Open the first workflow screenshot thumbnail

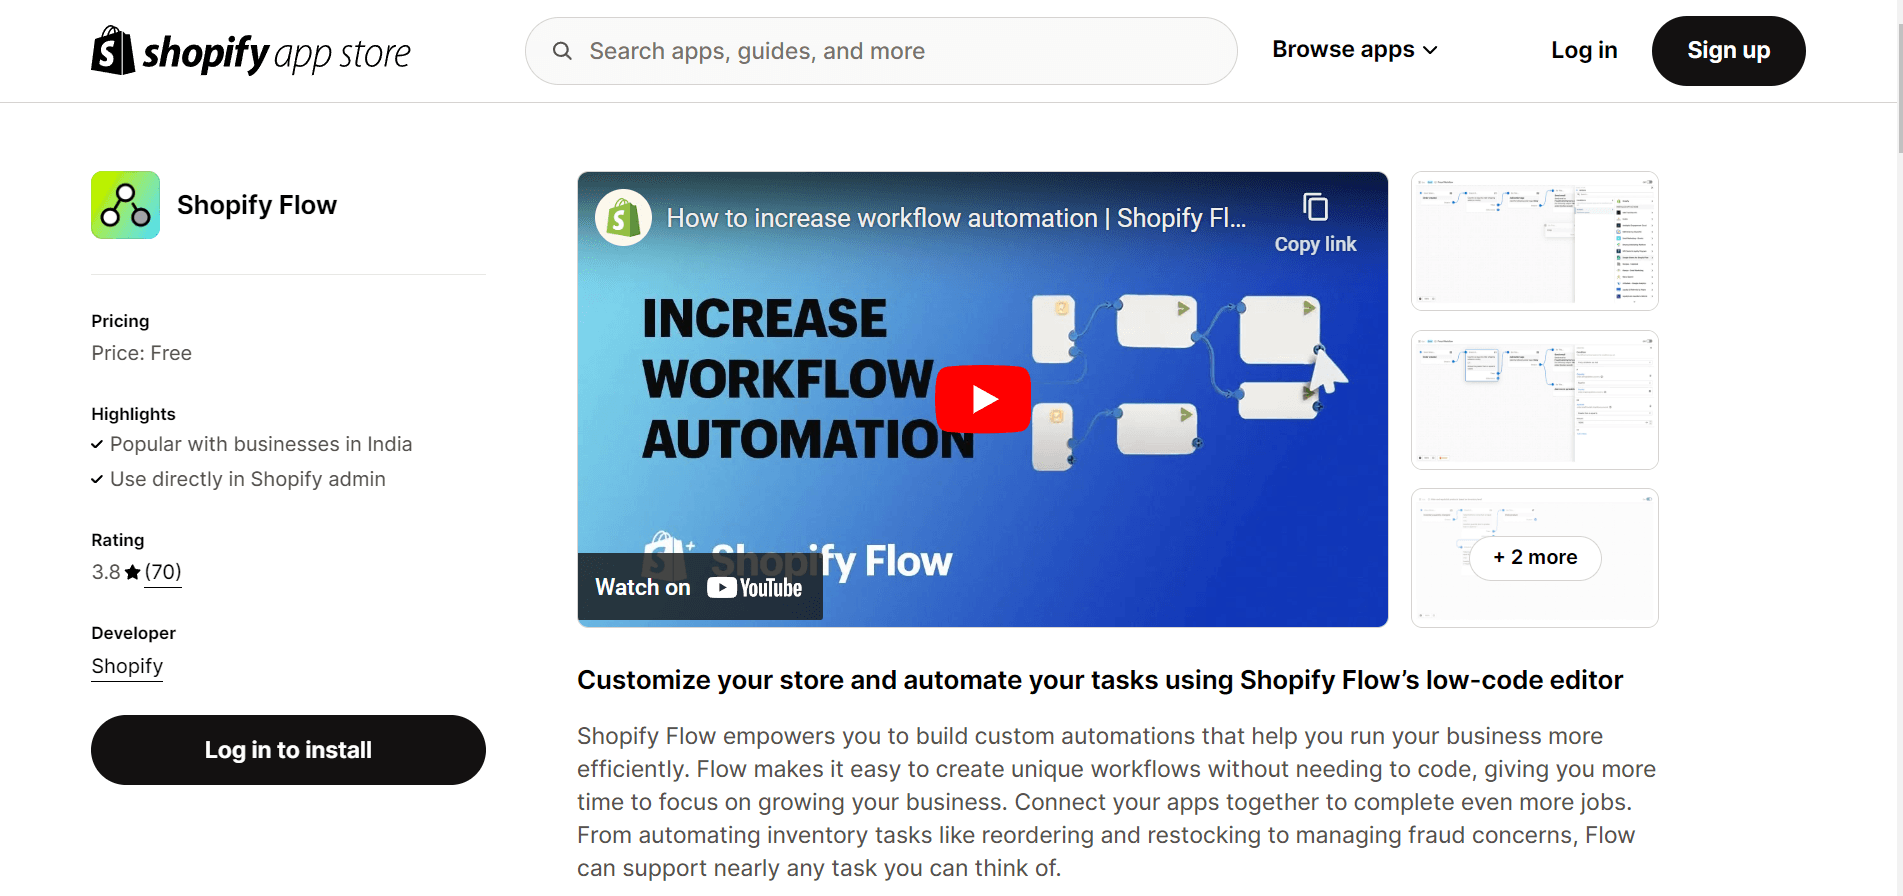(x=1534, y=241)
